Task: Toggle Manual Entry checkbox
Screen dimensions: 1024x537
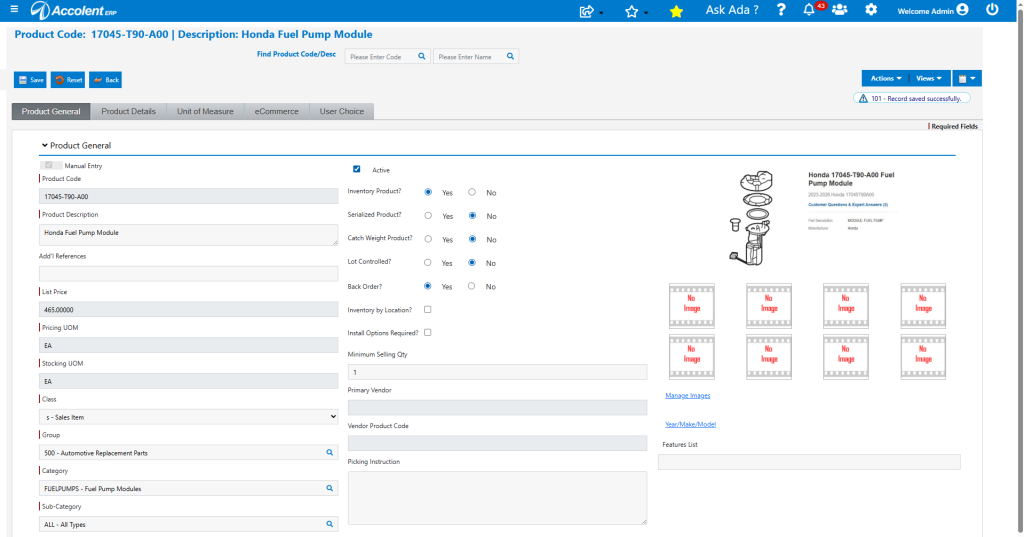Action: 49,165
